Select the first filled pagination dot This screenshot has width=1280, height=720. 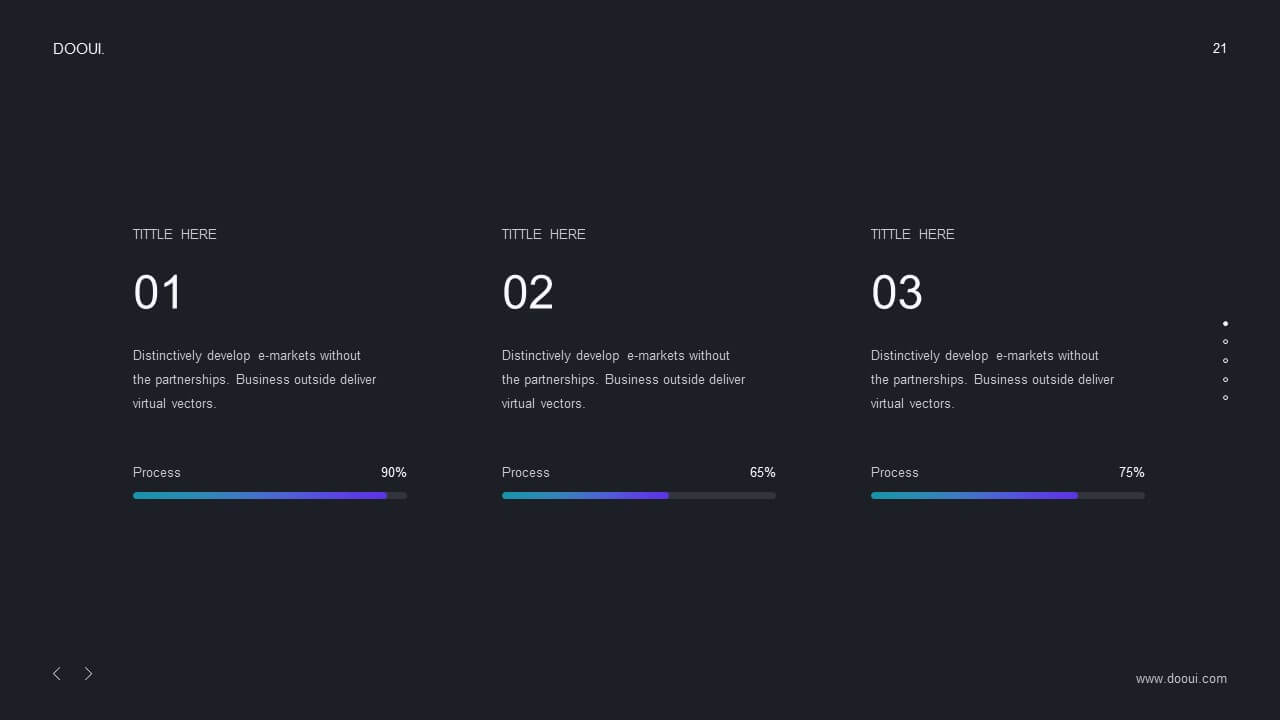tap(1225, 323)
